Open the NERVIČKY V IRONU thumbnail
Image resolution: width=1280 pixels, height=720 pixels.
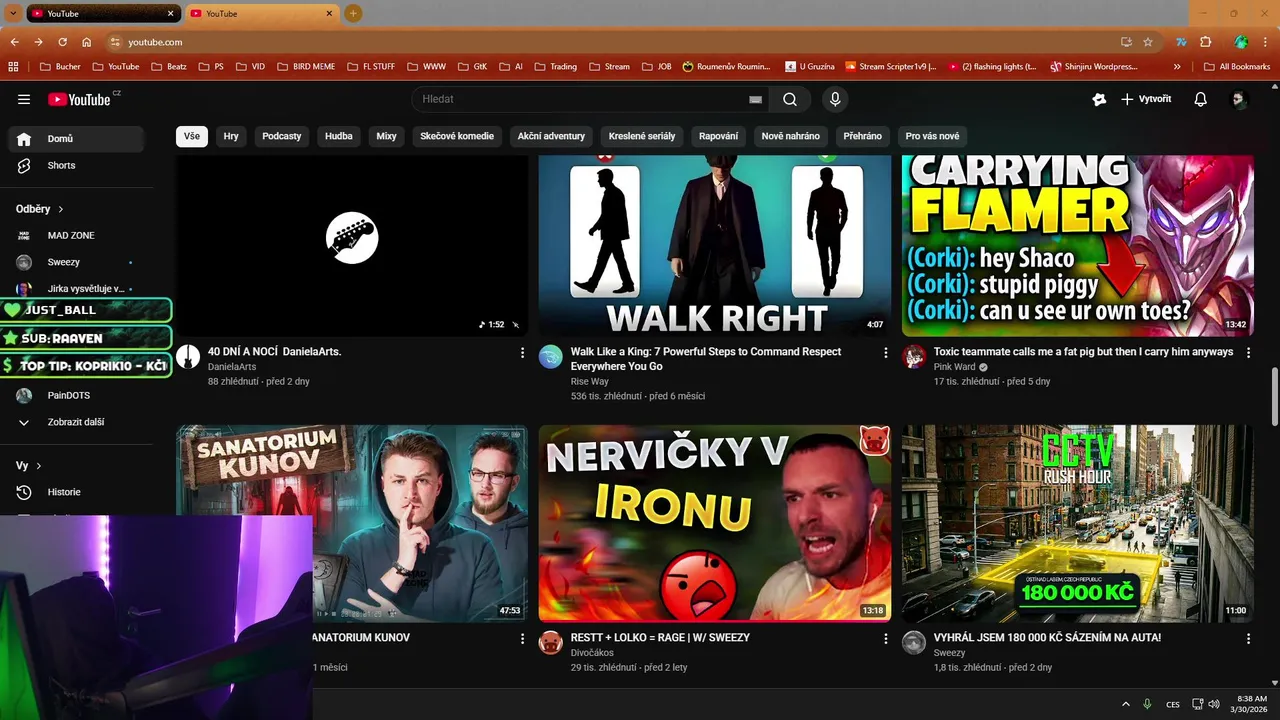pyautogui.click(x=715, y=523)
